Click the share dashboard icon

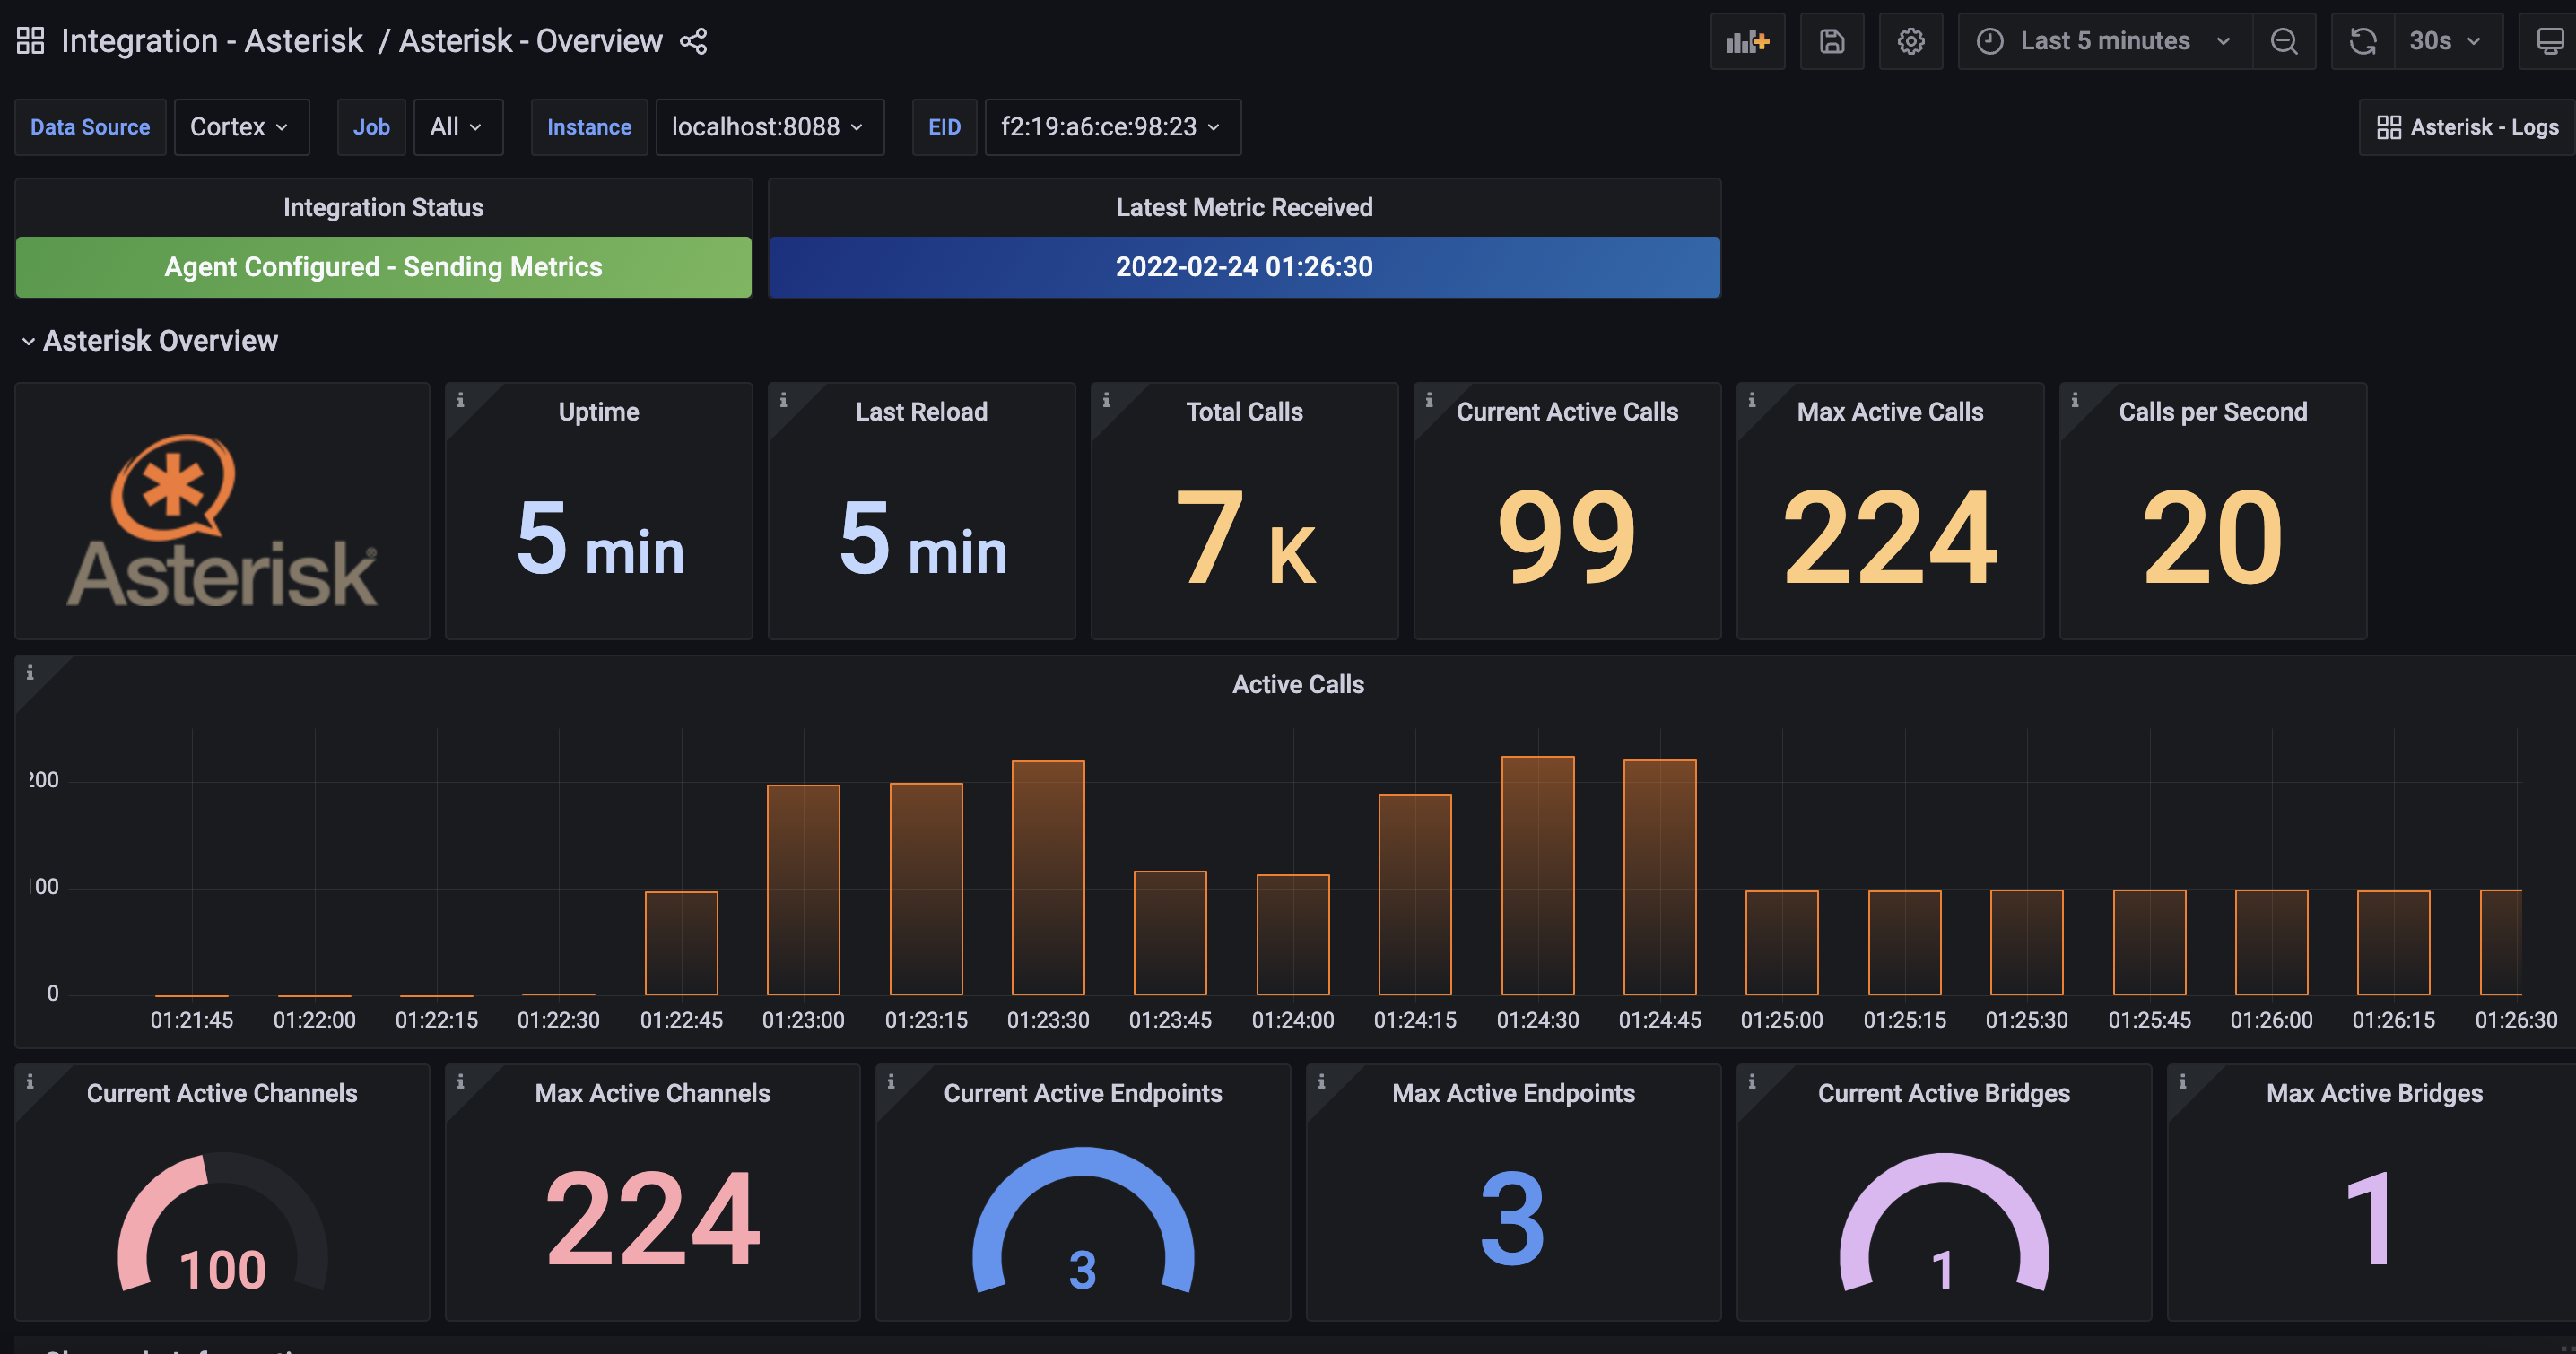point(693,41)
